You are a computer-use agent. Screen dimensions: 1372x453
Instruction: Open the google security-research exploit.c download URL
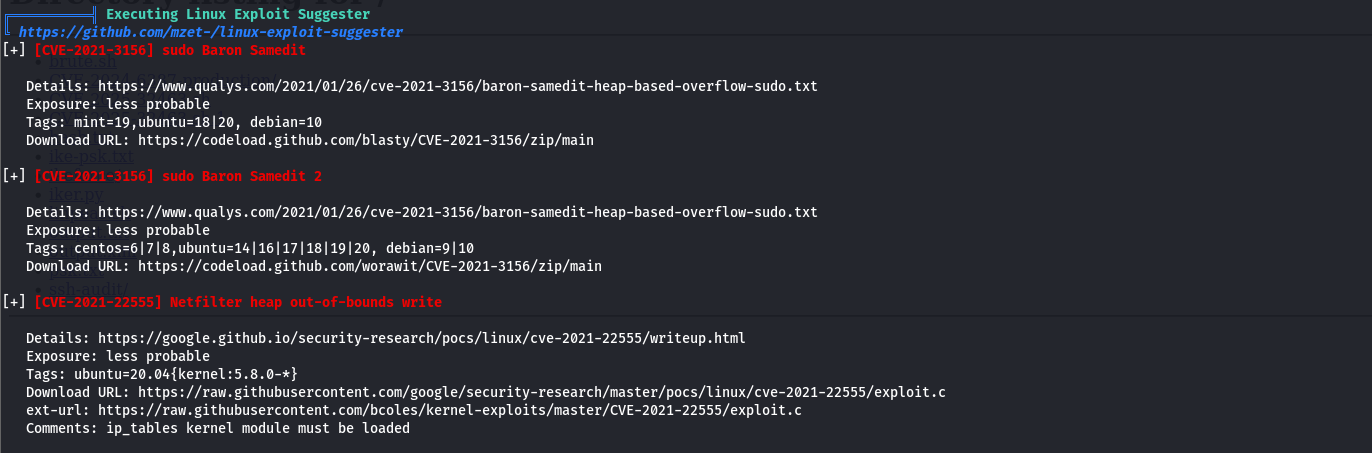click(541, 392)
